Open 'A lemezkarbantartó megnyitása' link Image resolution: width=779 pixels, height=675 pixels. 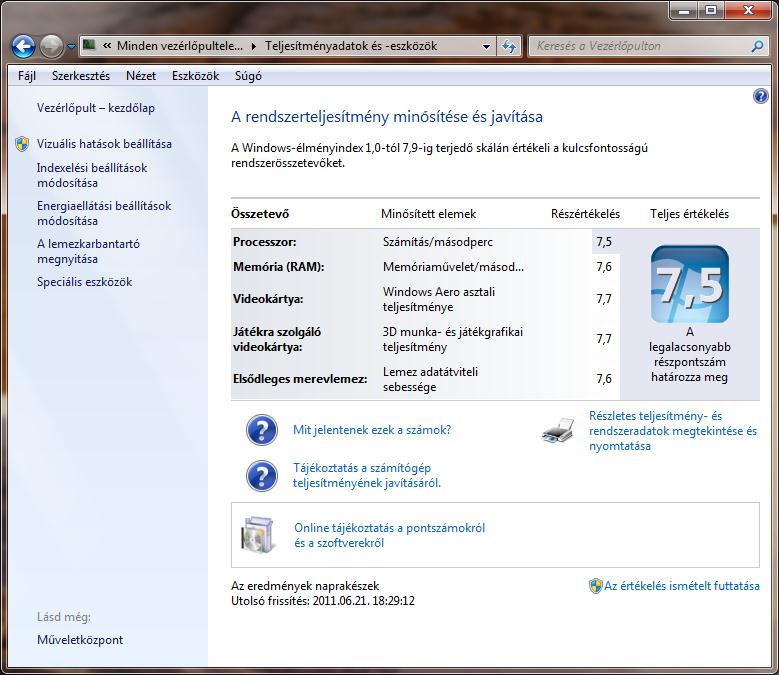click(88, 251)
